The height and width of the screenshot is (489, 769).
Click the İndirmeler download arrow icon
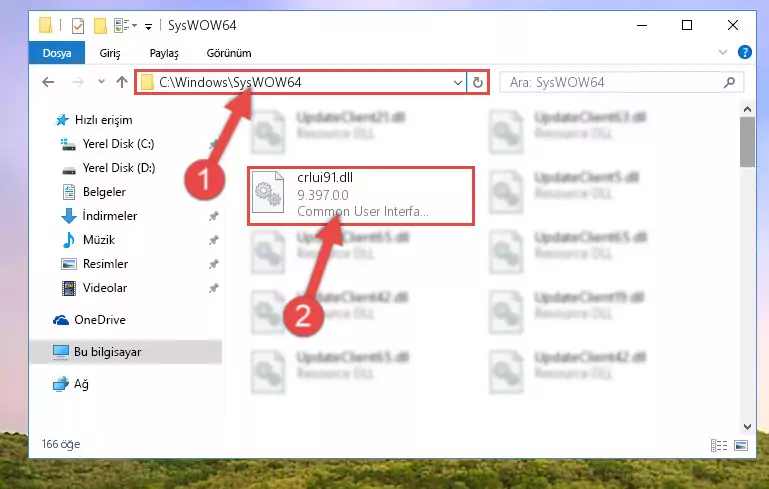[69, 216]
